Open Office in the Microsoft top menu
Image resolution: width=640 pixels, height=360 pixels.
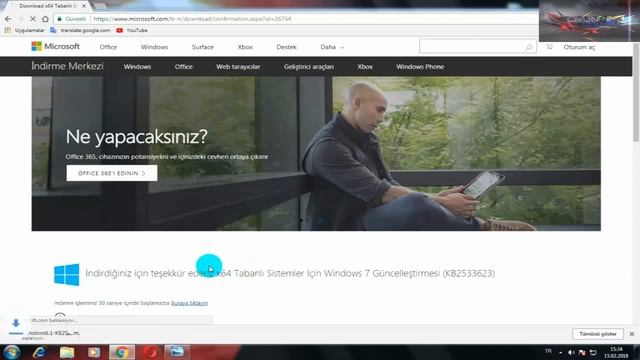point(108,47)
